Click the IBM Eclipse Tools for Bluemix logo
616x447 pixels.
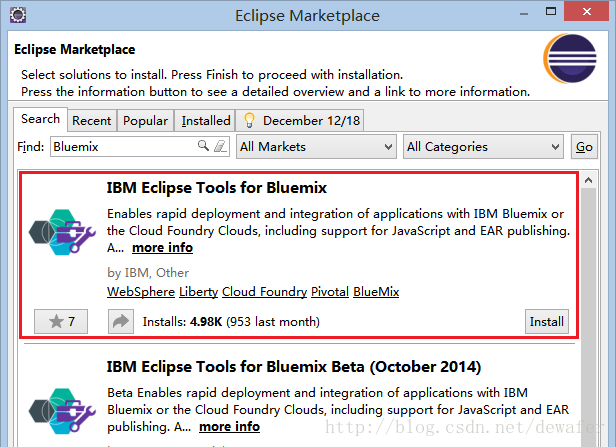pos(62,232)
